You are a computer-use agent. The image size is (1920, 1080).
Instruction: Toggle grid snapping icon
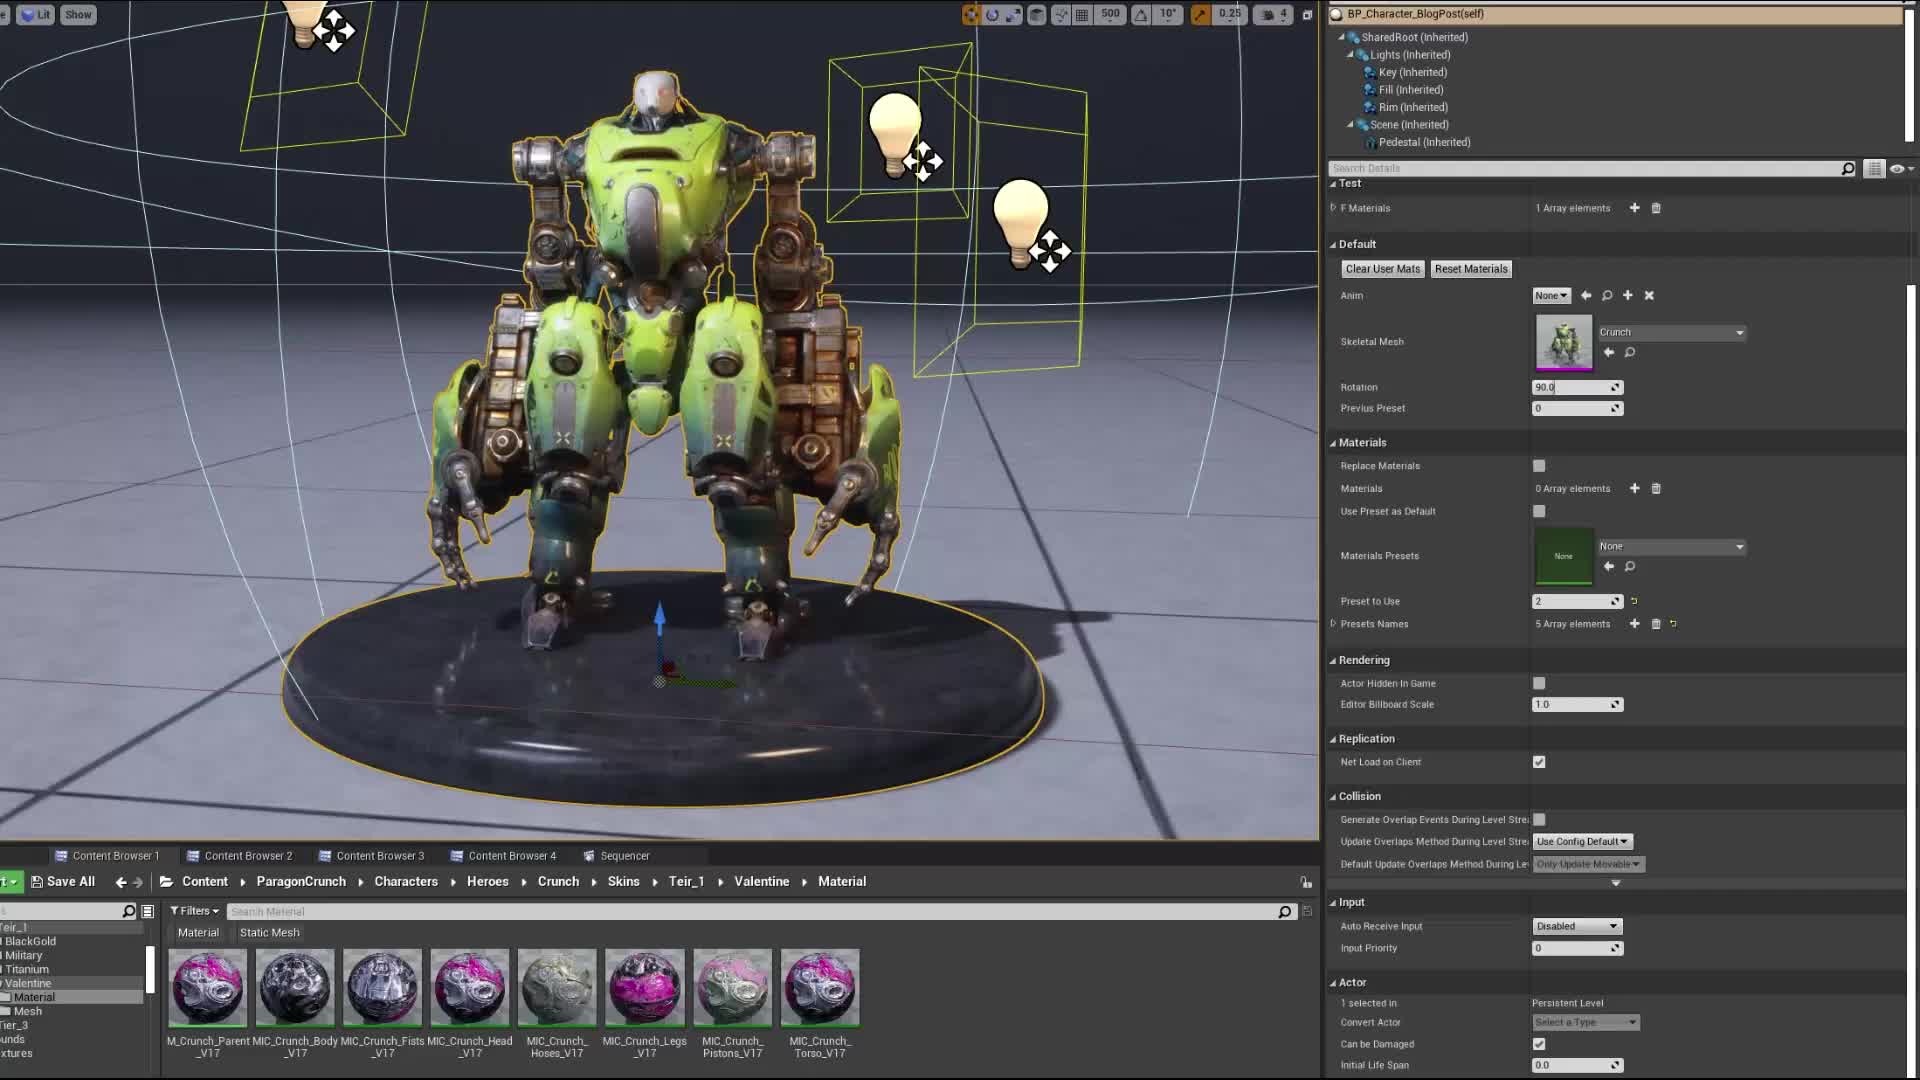click(1082, 14)
